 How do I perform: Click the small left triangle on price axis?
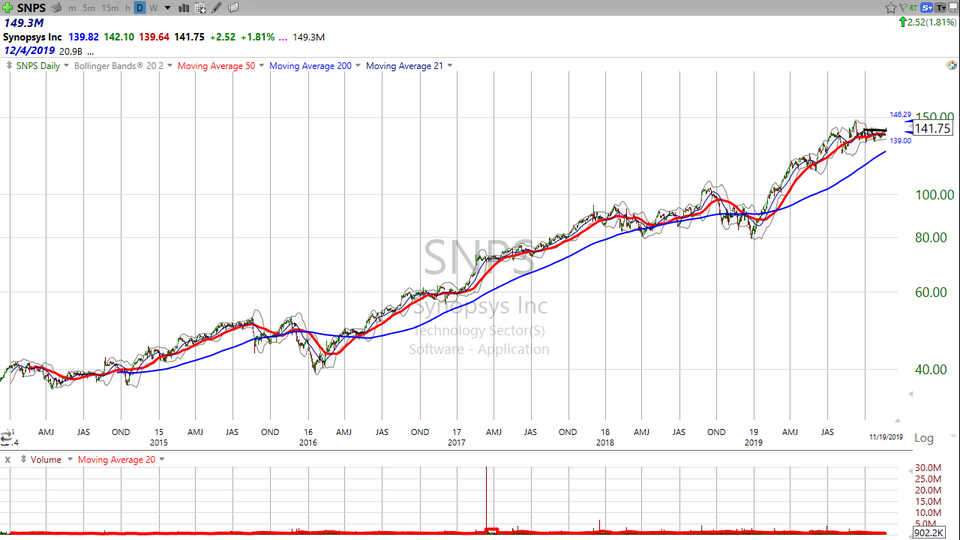tap(910, 394)
